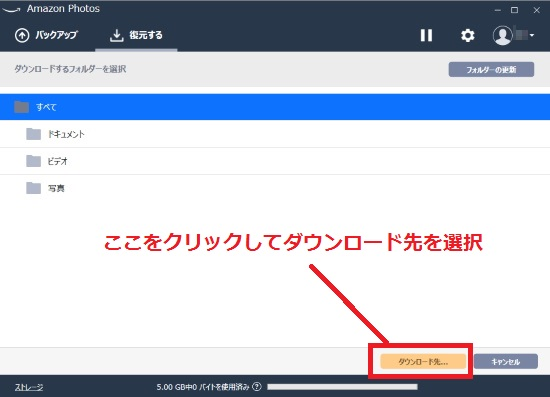Image resolution: width=550 pixels, height=397 pixels.
Task: Click the 写真 folder icon
Action: point(33,188)
